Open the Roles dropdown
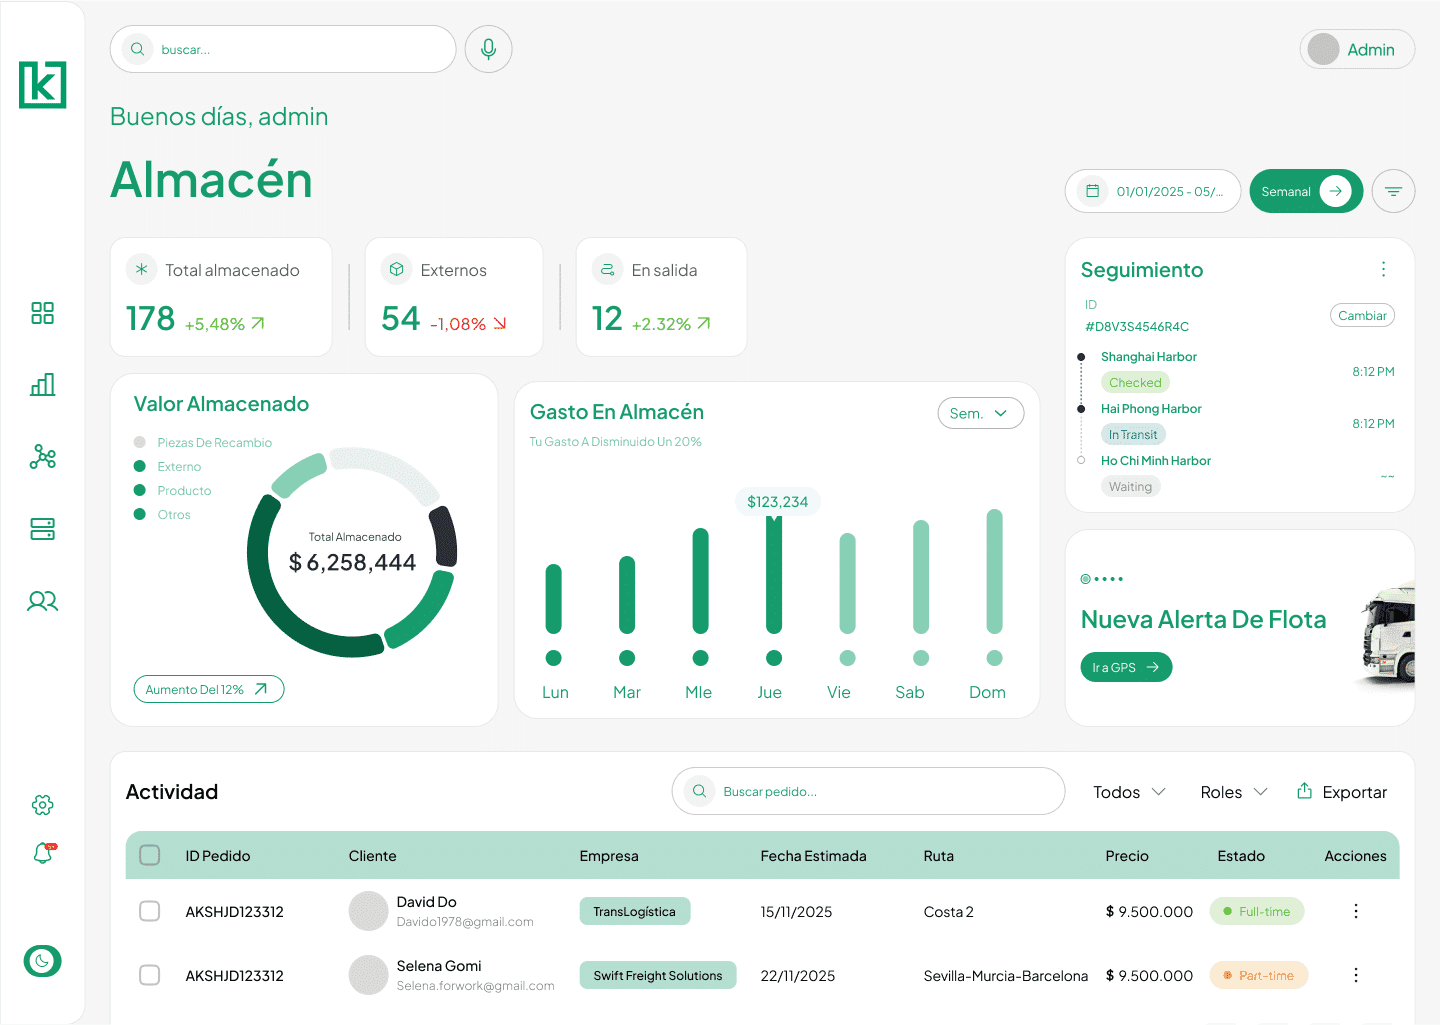This screenshot has height=1025, width=1440. point(1233,792)
